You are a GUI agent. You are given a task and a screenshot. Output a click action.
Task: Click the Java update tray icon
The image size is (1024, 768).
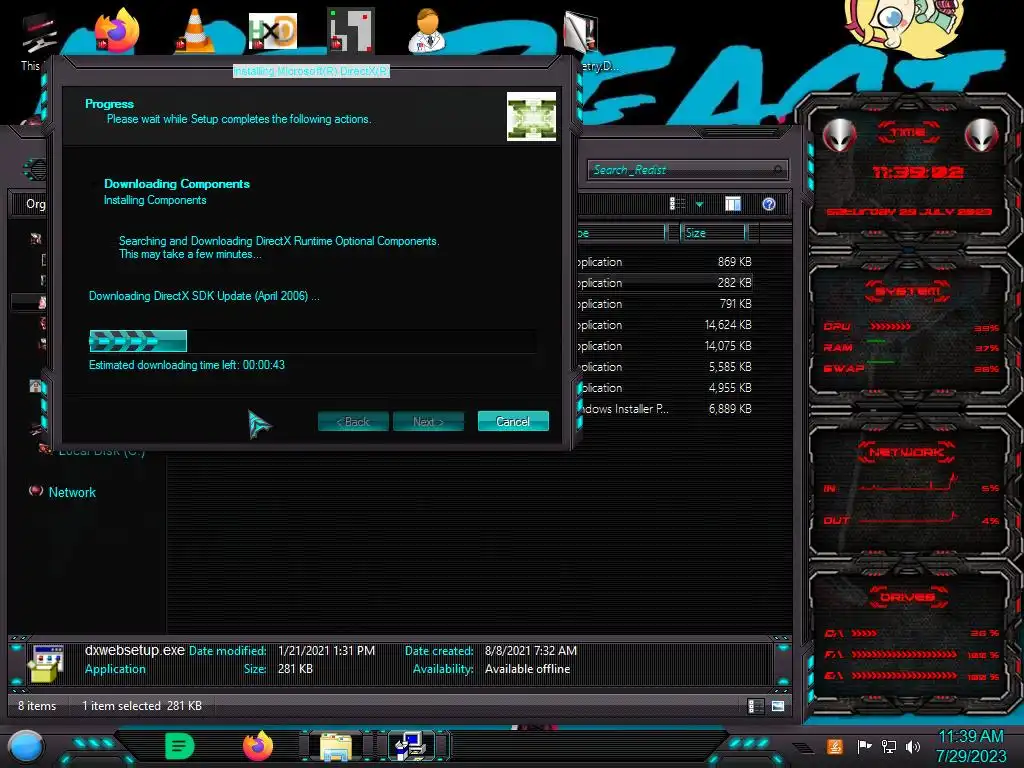pos(835,746)
